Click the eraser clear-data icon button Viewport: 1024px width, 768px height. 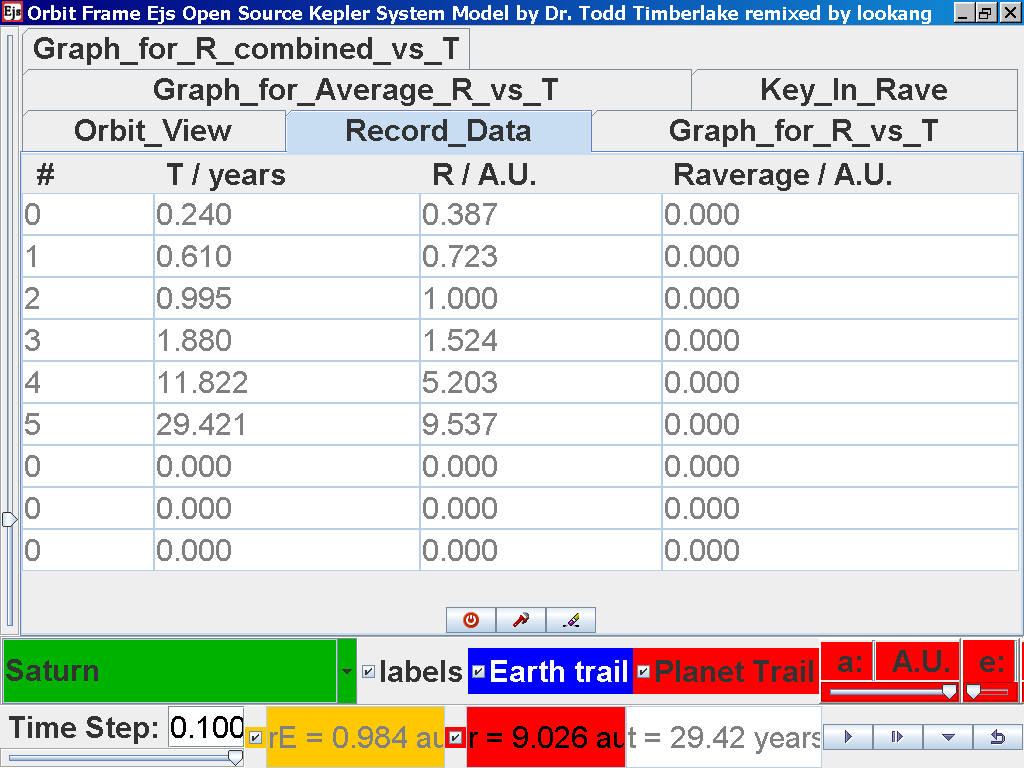(x=571, y=620)
